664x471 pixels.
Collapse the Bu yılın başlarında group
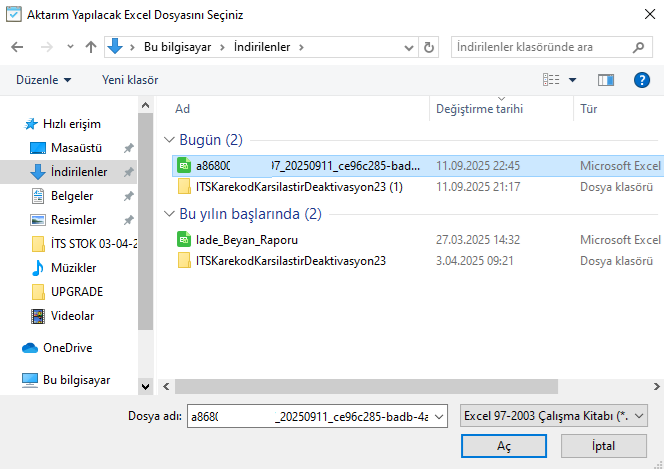(x=169, y=214)
